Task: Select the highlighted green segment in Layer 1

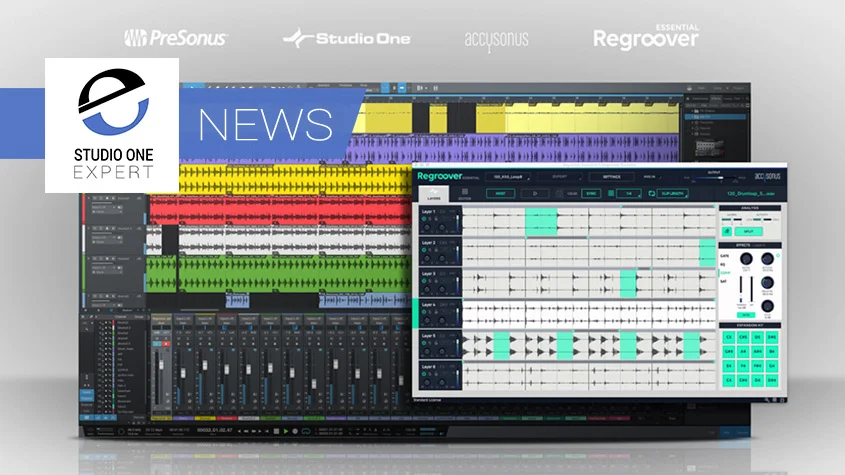Action: (x=541, y=221)
